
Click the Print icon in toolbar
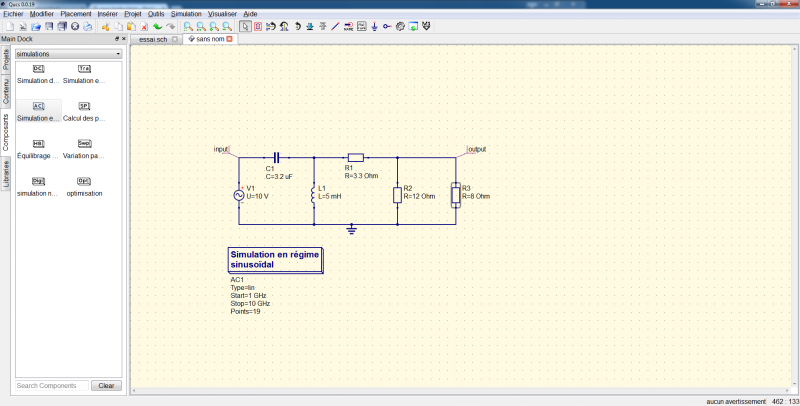click(x=88, y=27)
